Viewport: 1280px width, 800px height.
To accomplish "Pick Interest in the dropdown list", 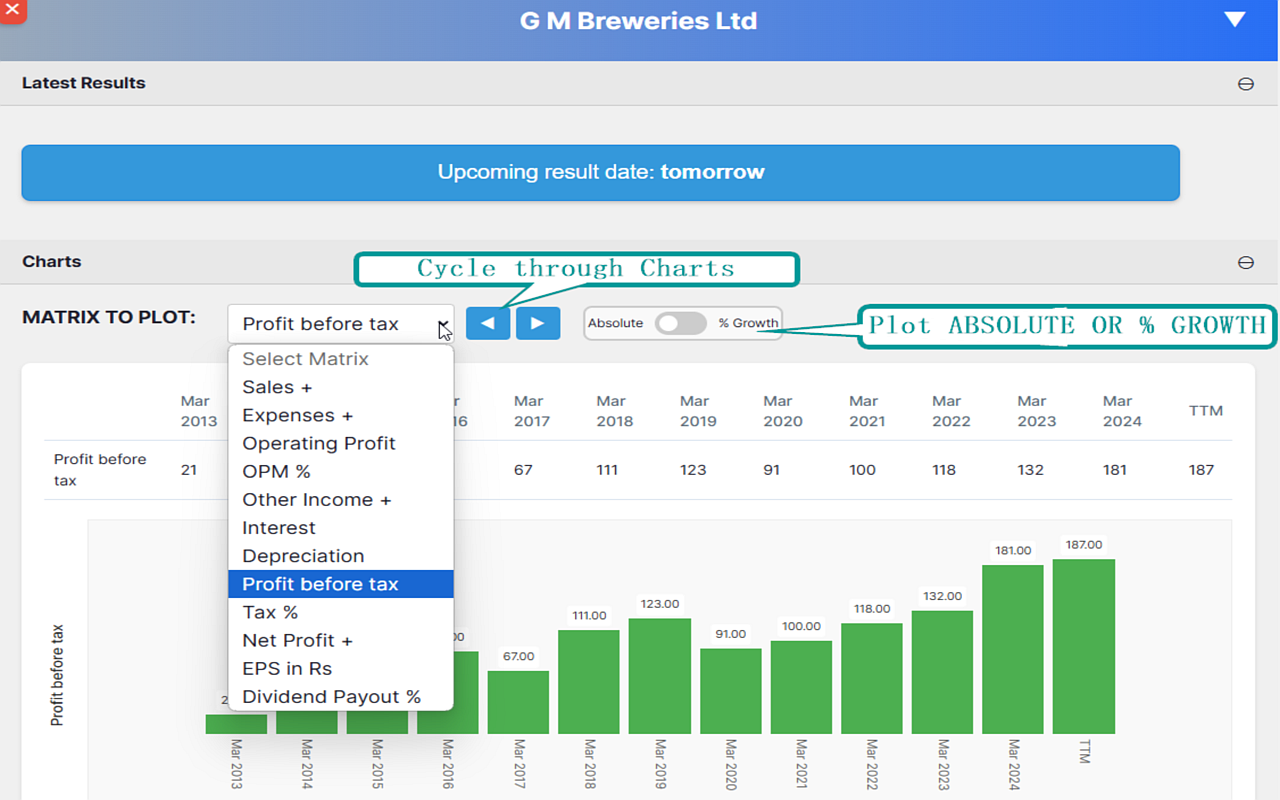I will 279,527.
